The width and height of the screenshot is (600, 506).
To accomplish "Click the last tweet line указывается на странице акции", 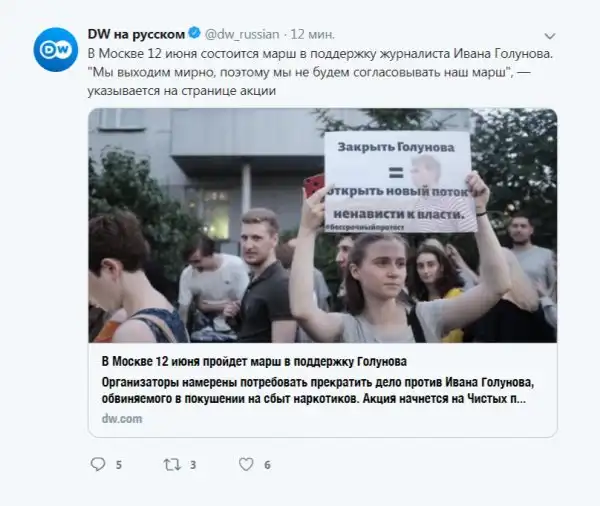I will pyautogui.click(x=182, y=91).
